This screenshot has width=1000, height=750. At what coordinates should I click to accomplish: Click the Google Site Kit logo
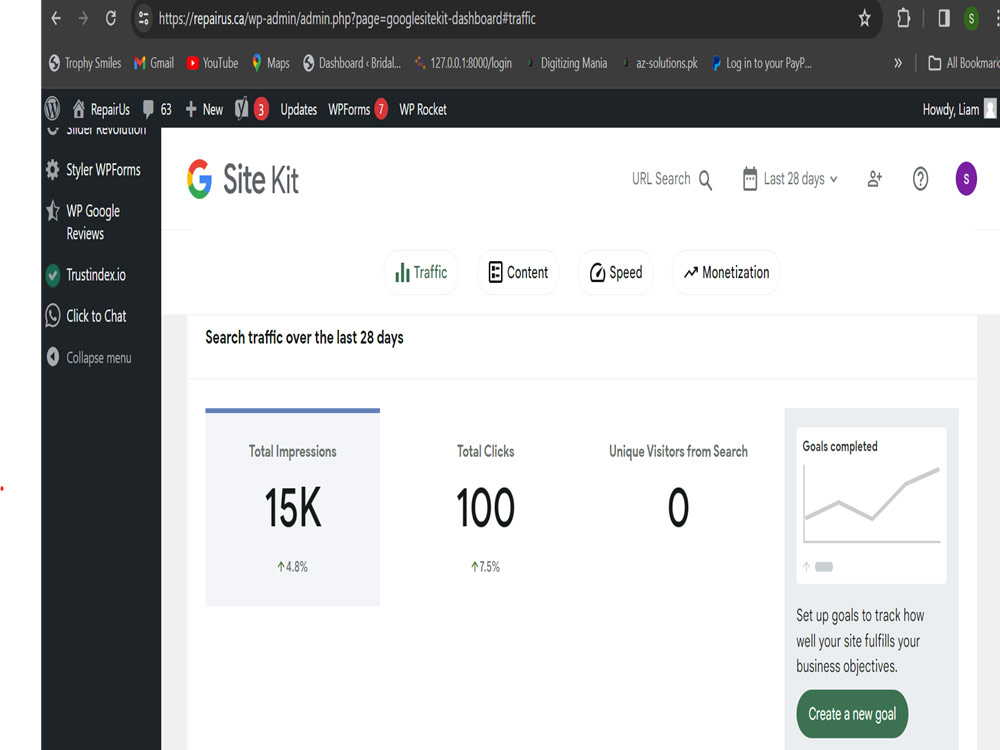point(243,179)
